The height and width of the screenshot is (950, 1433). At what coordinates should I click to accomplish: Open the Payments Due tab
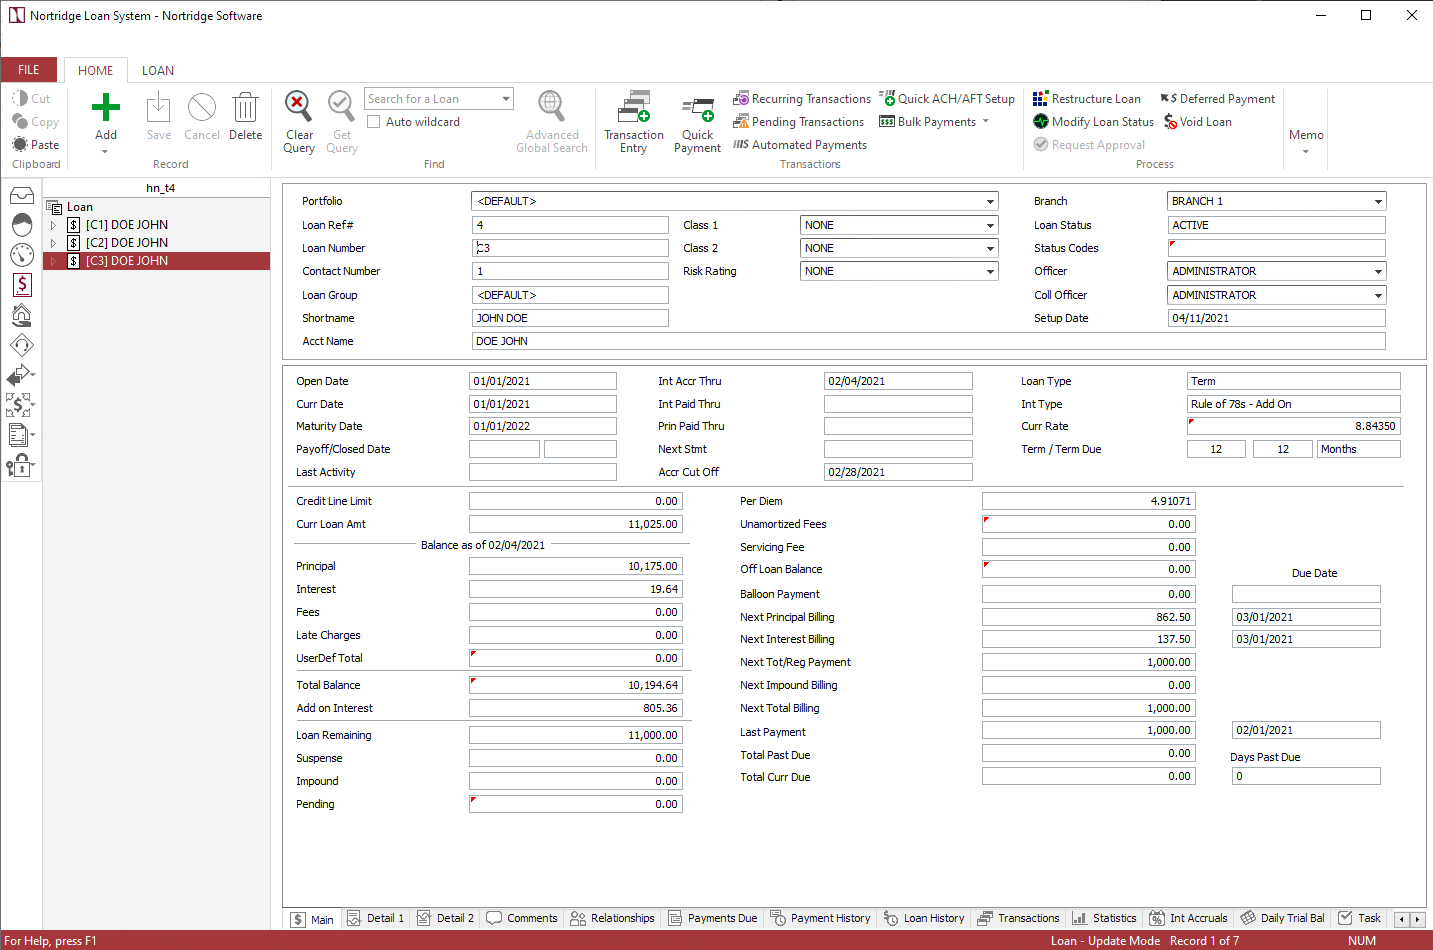click(713, 918)
